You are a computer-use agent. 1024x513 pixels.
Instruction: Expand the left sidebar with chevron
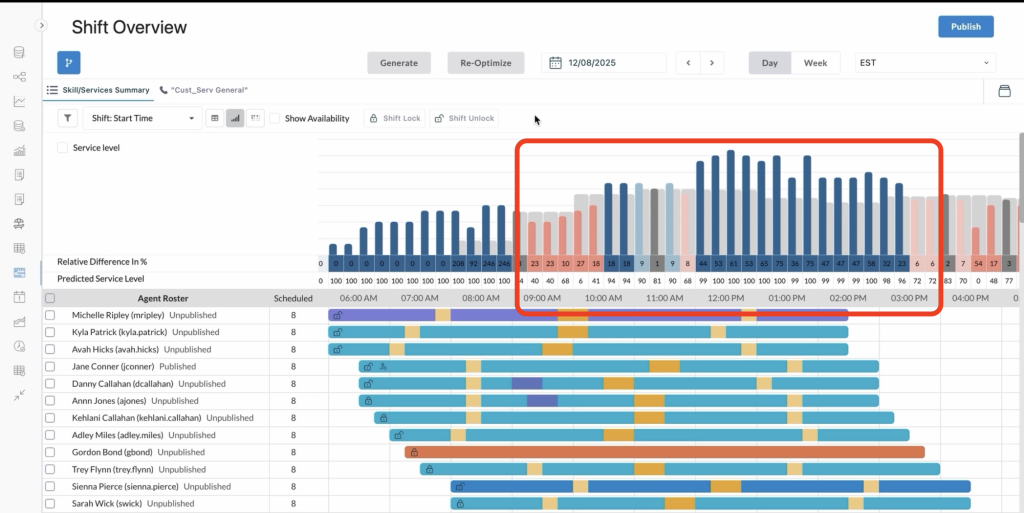click(x=41, y=25)
